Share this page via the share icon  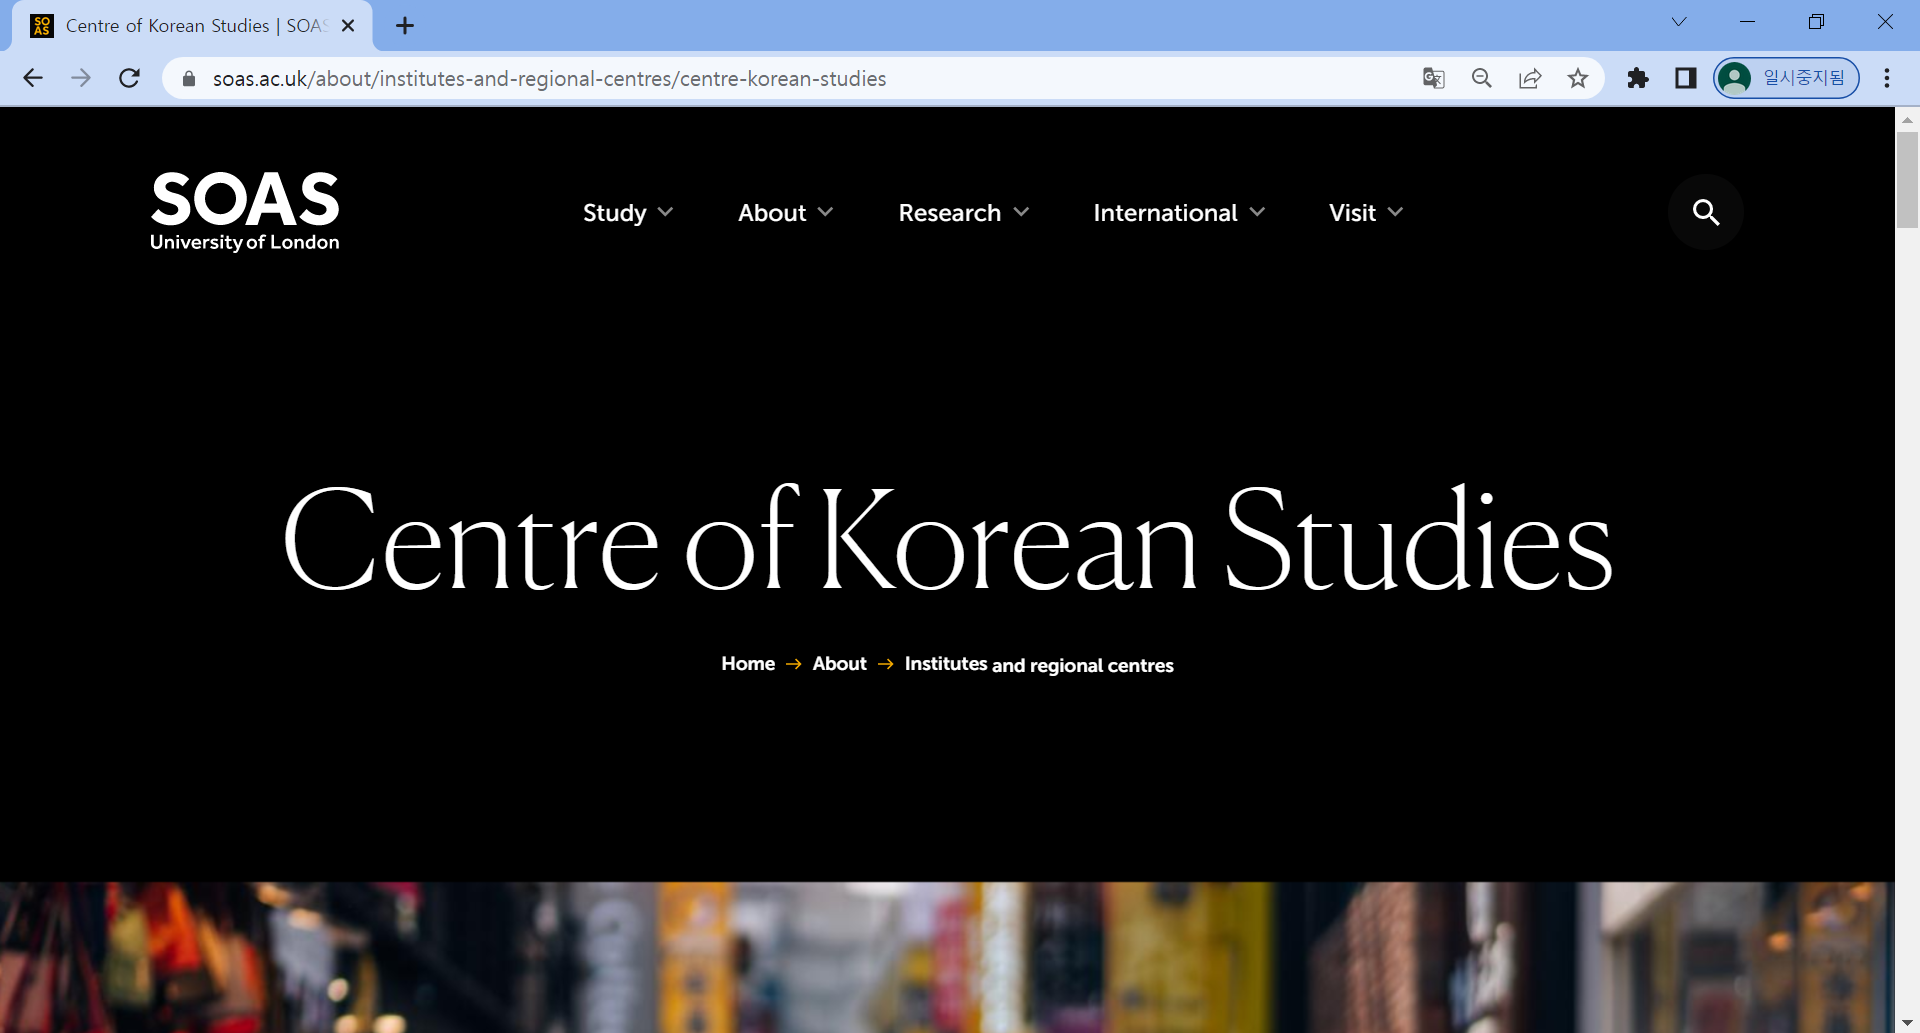pyautogui.click(x=1530, y=78)
